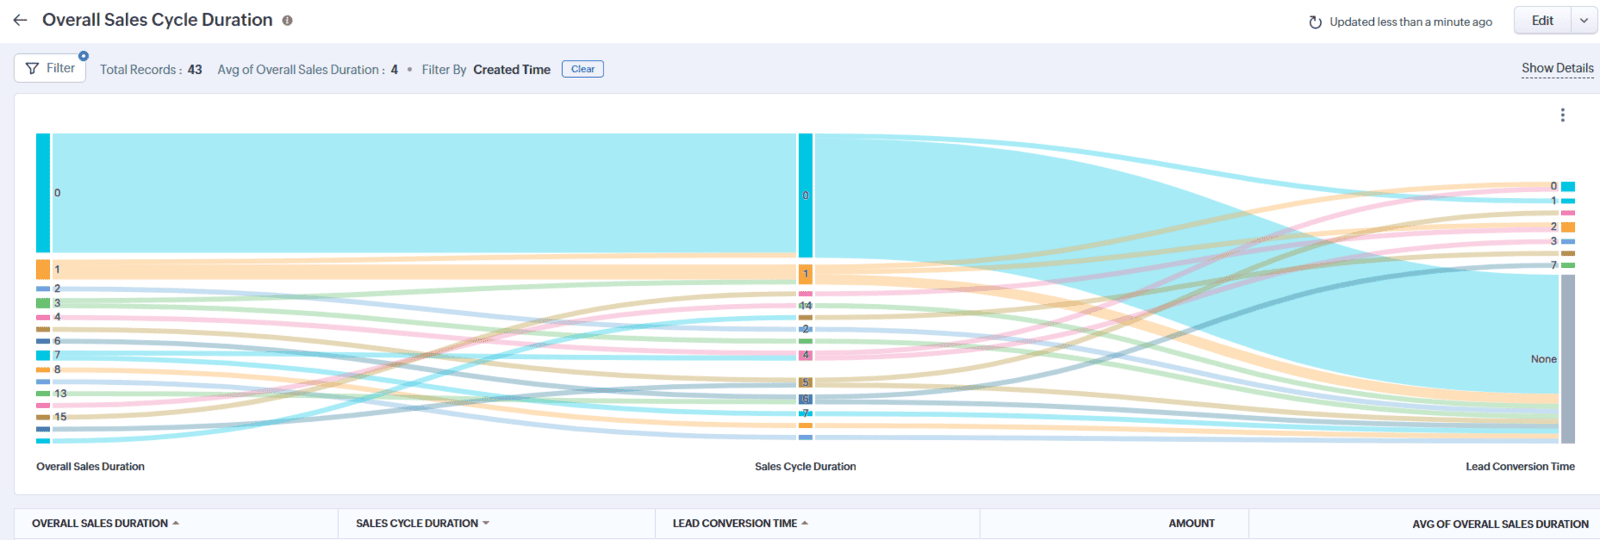Select the orange 1 node under Overall Sales Duration
The width and height of the screenshot is (1600, 540).
pyautogui.click(x=43, y=269)
